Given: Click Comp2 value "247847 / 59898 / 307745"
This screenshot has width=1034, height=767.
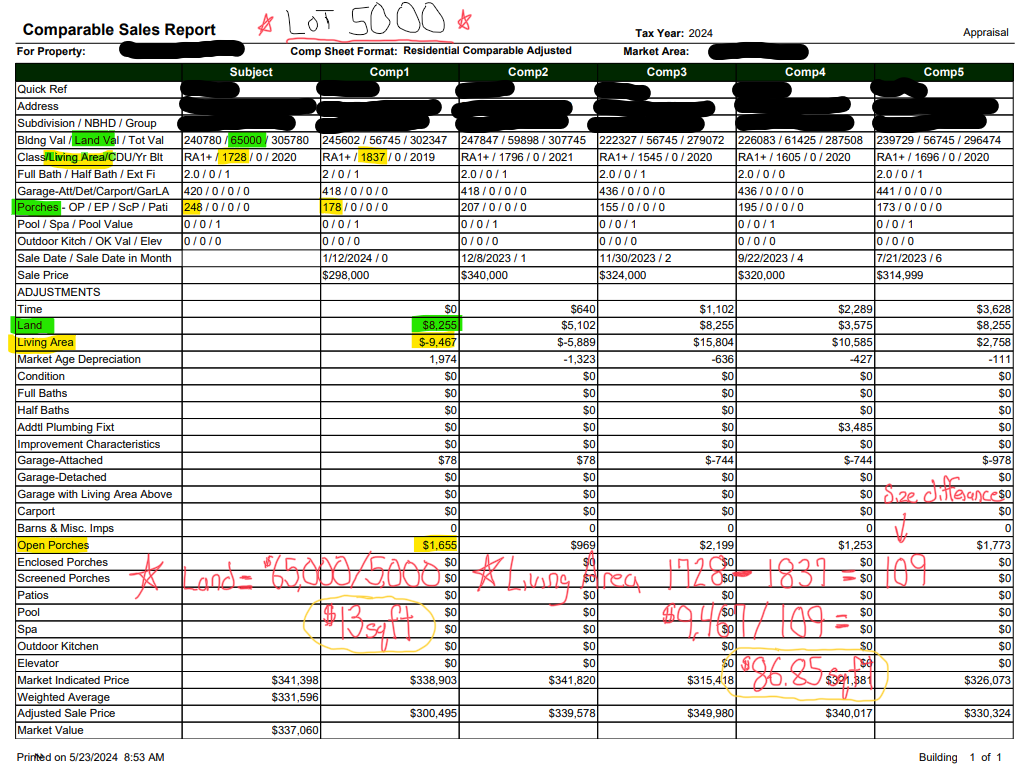Looking at the screenshot, I should tap(524, 140).
